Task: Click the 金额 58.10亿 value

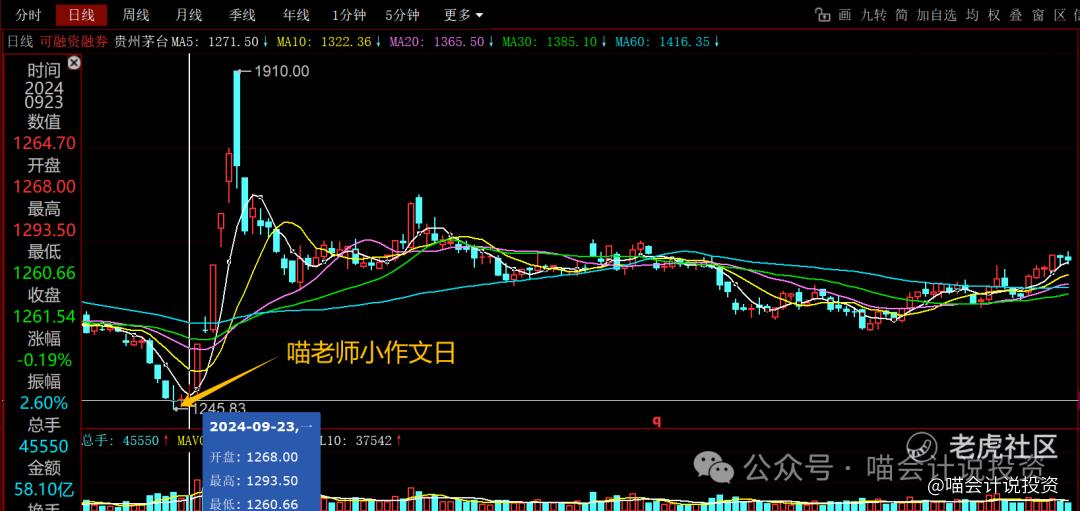Action: click(44, 490)
